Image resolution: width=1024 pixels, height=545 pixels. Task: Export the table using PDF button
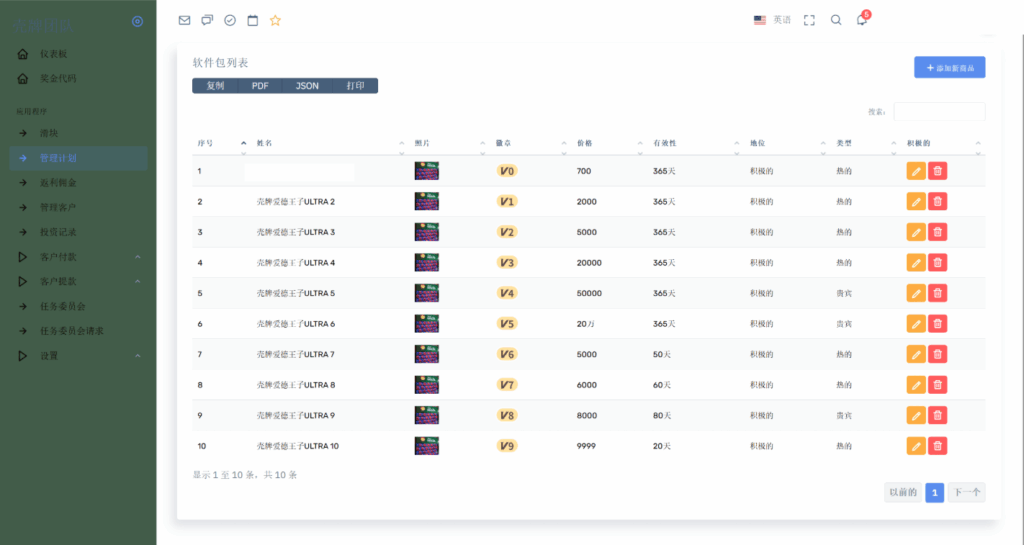[x=260, y=86]
